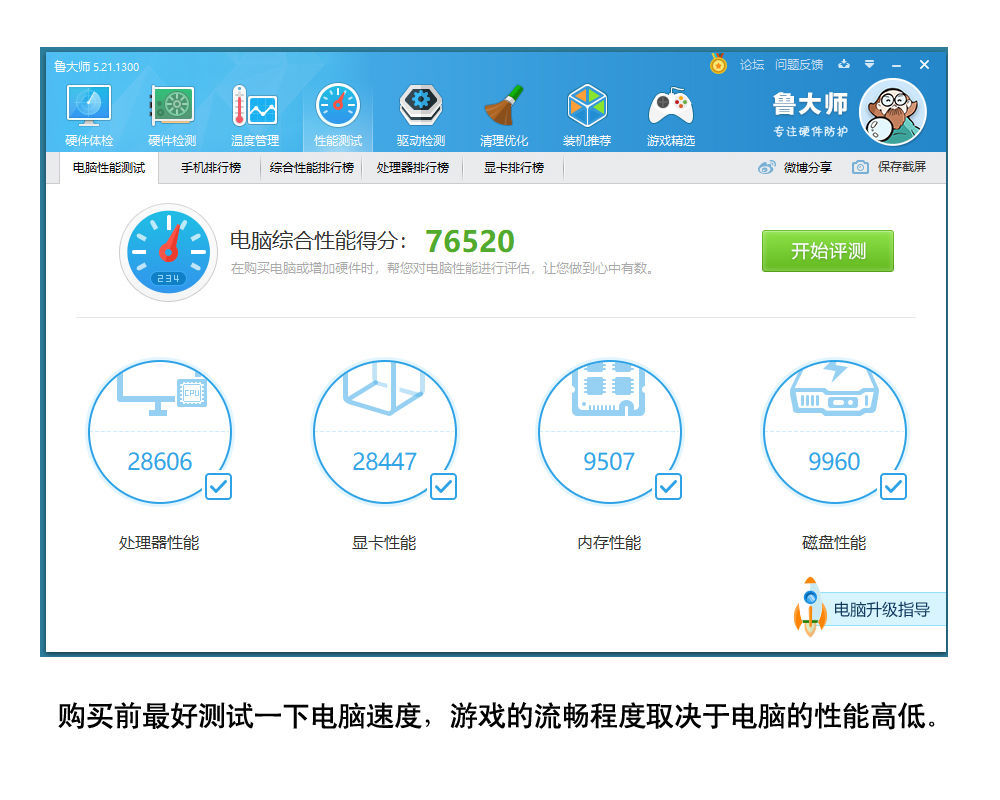Click 保存截屏 save screenshot link

pyautogui.click(x=902, y=167)
